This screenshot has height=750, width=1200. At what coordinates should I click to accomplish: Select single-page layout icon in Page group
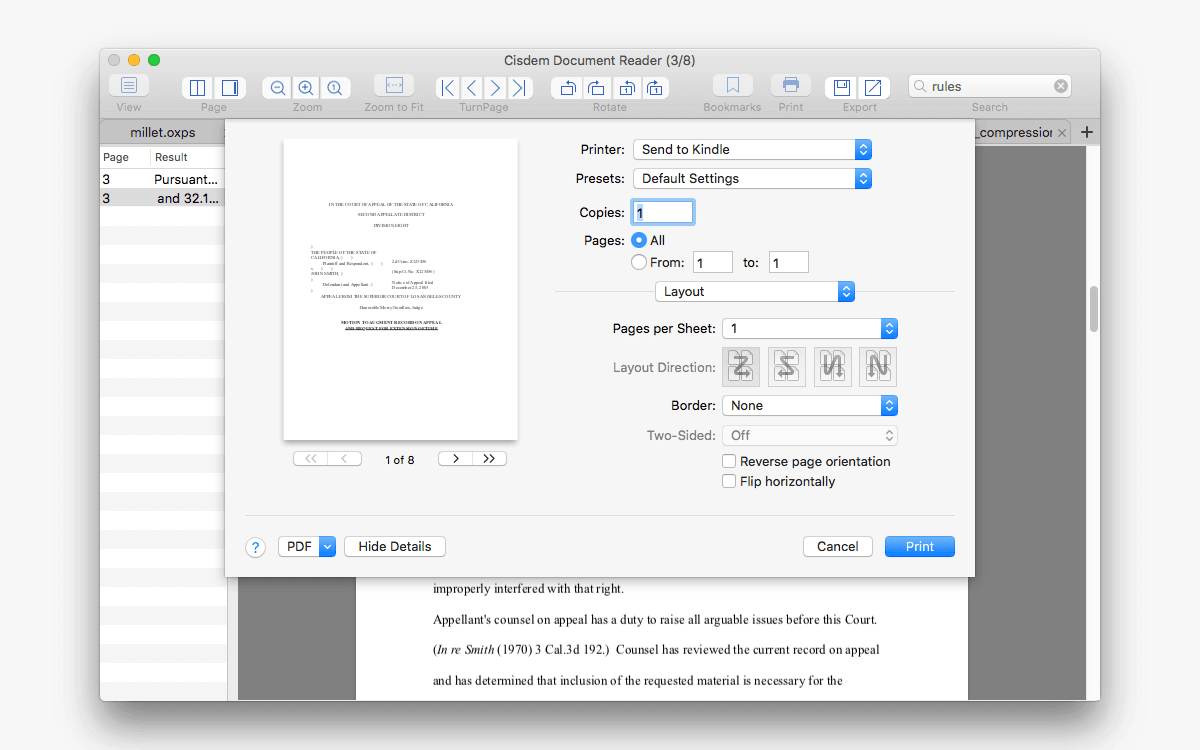(x=230, y=88)
